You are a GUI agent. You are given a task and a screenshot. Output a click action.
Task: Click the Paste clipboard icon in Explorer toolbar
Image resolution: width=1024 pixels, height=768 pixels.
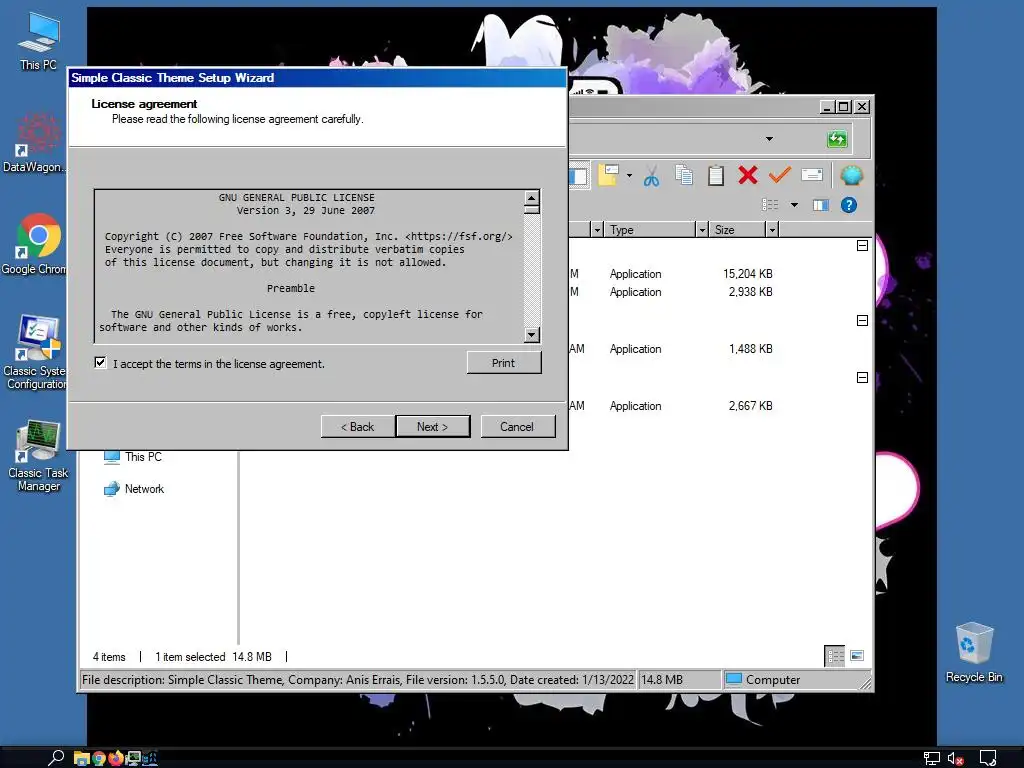[716, 176]
